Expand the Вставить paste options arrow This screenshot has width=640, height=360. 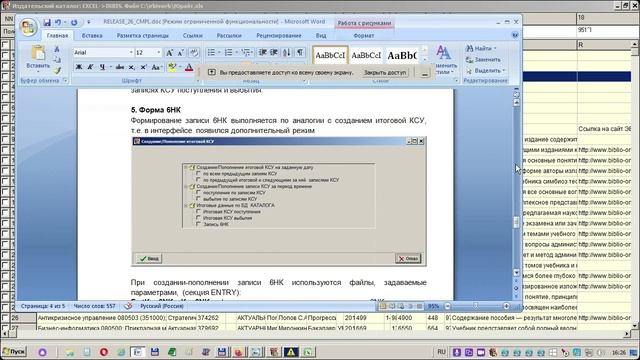tap(38, 72)
